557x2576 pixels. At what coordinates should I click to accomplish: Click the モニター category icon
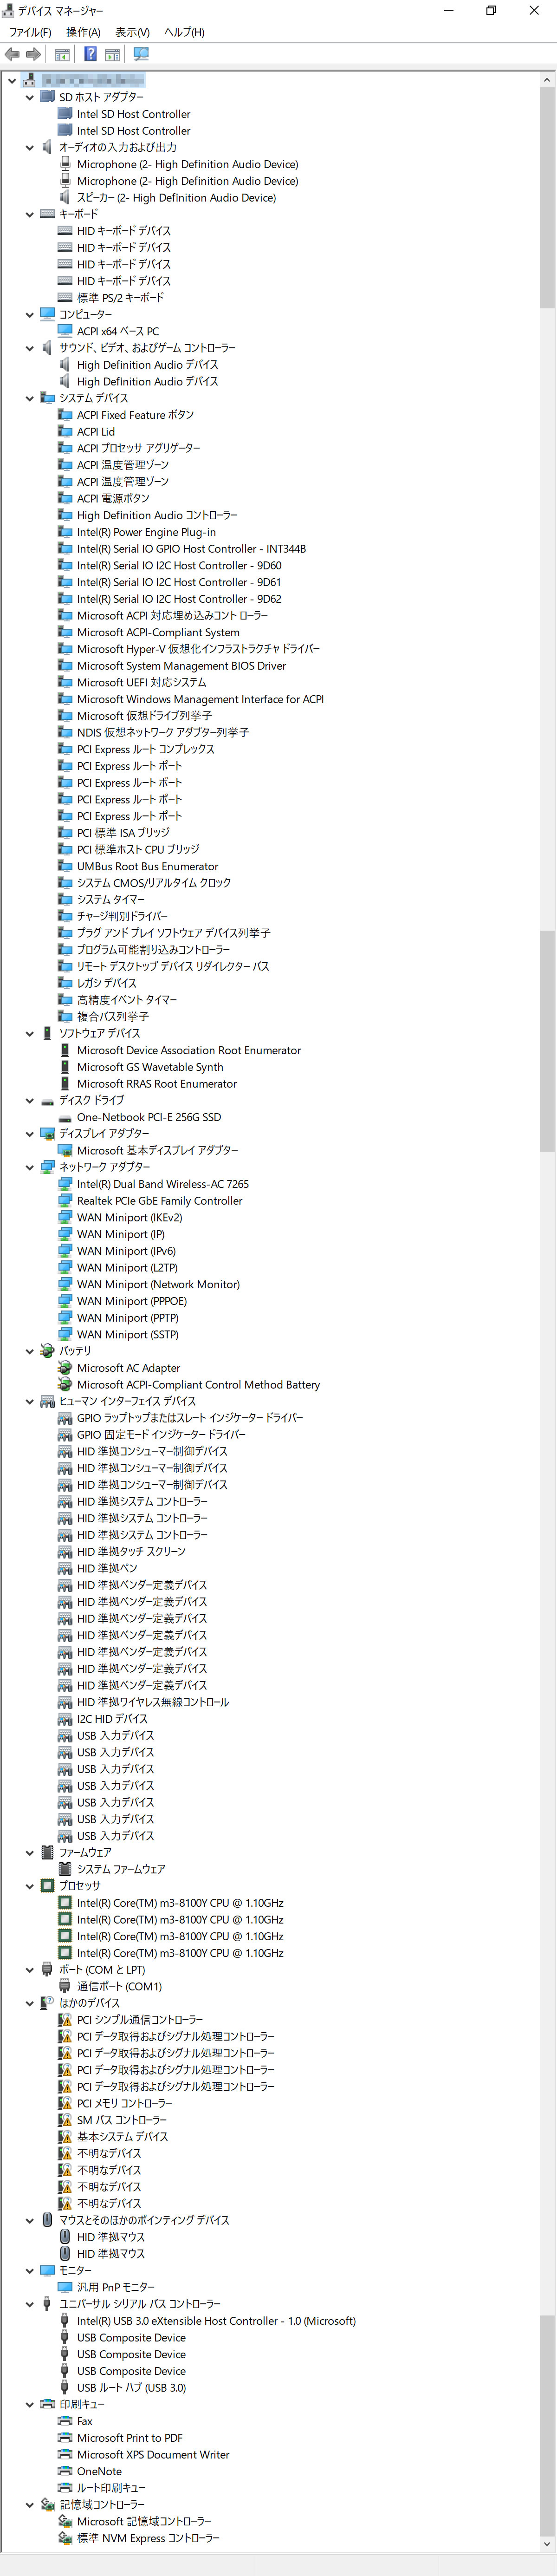tap(47, 2270)
